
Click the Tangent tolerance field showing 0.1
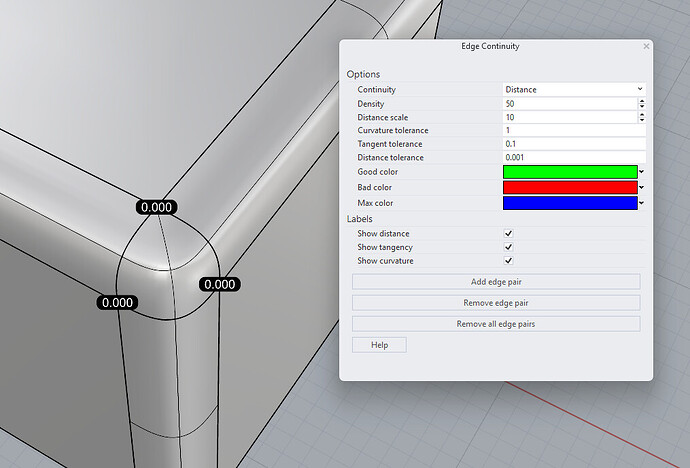[574, 144]
